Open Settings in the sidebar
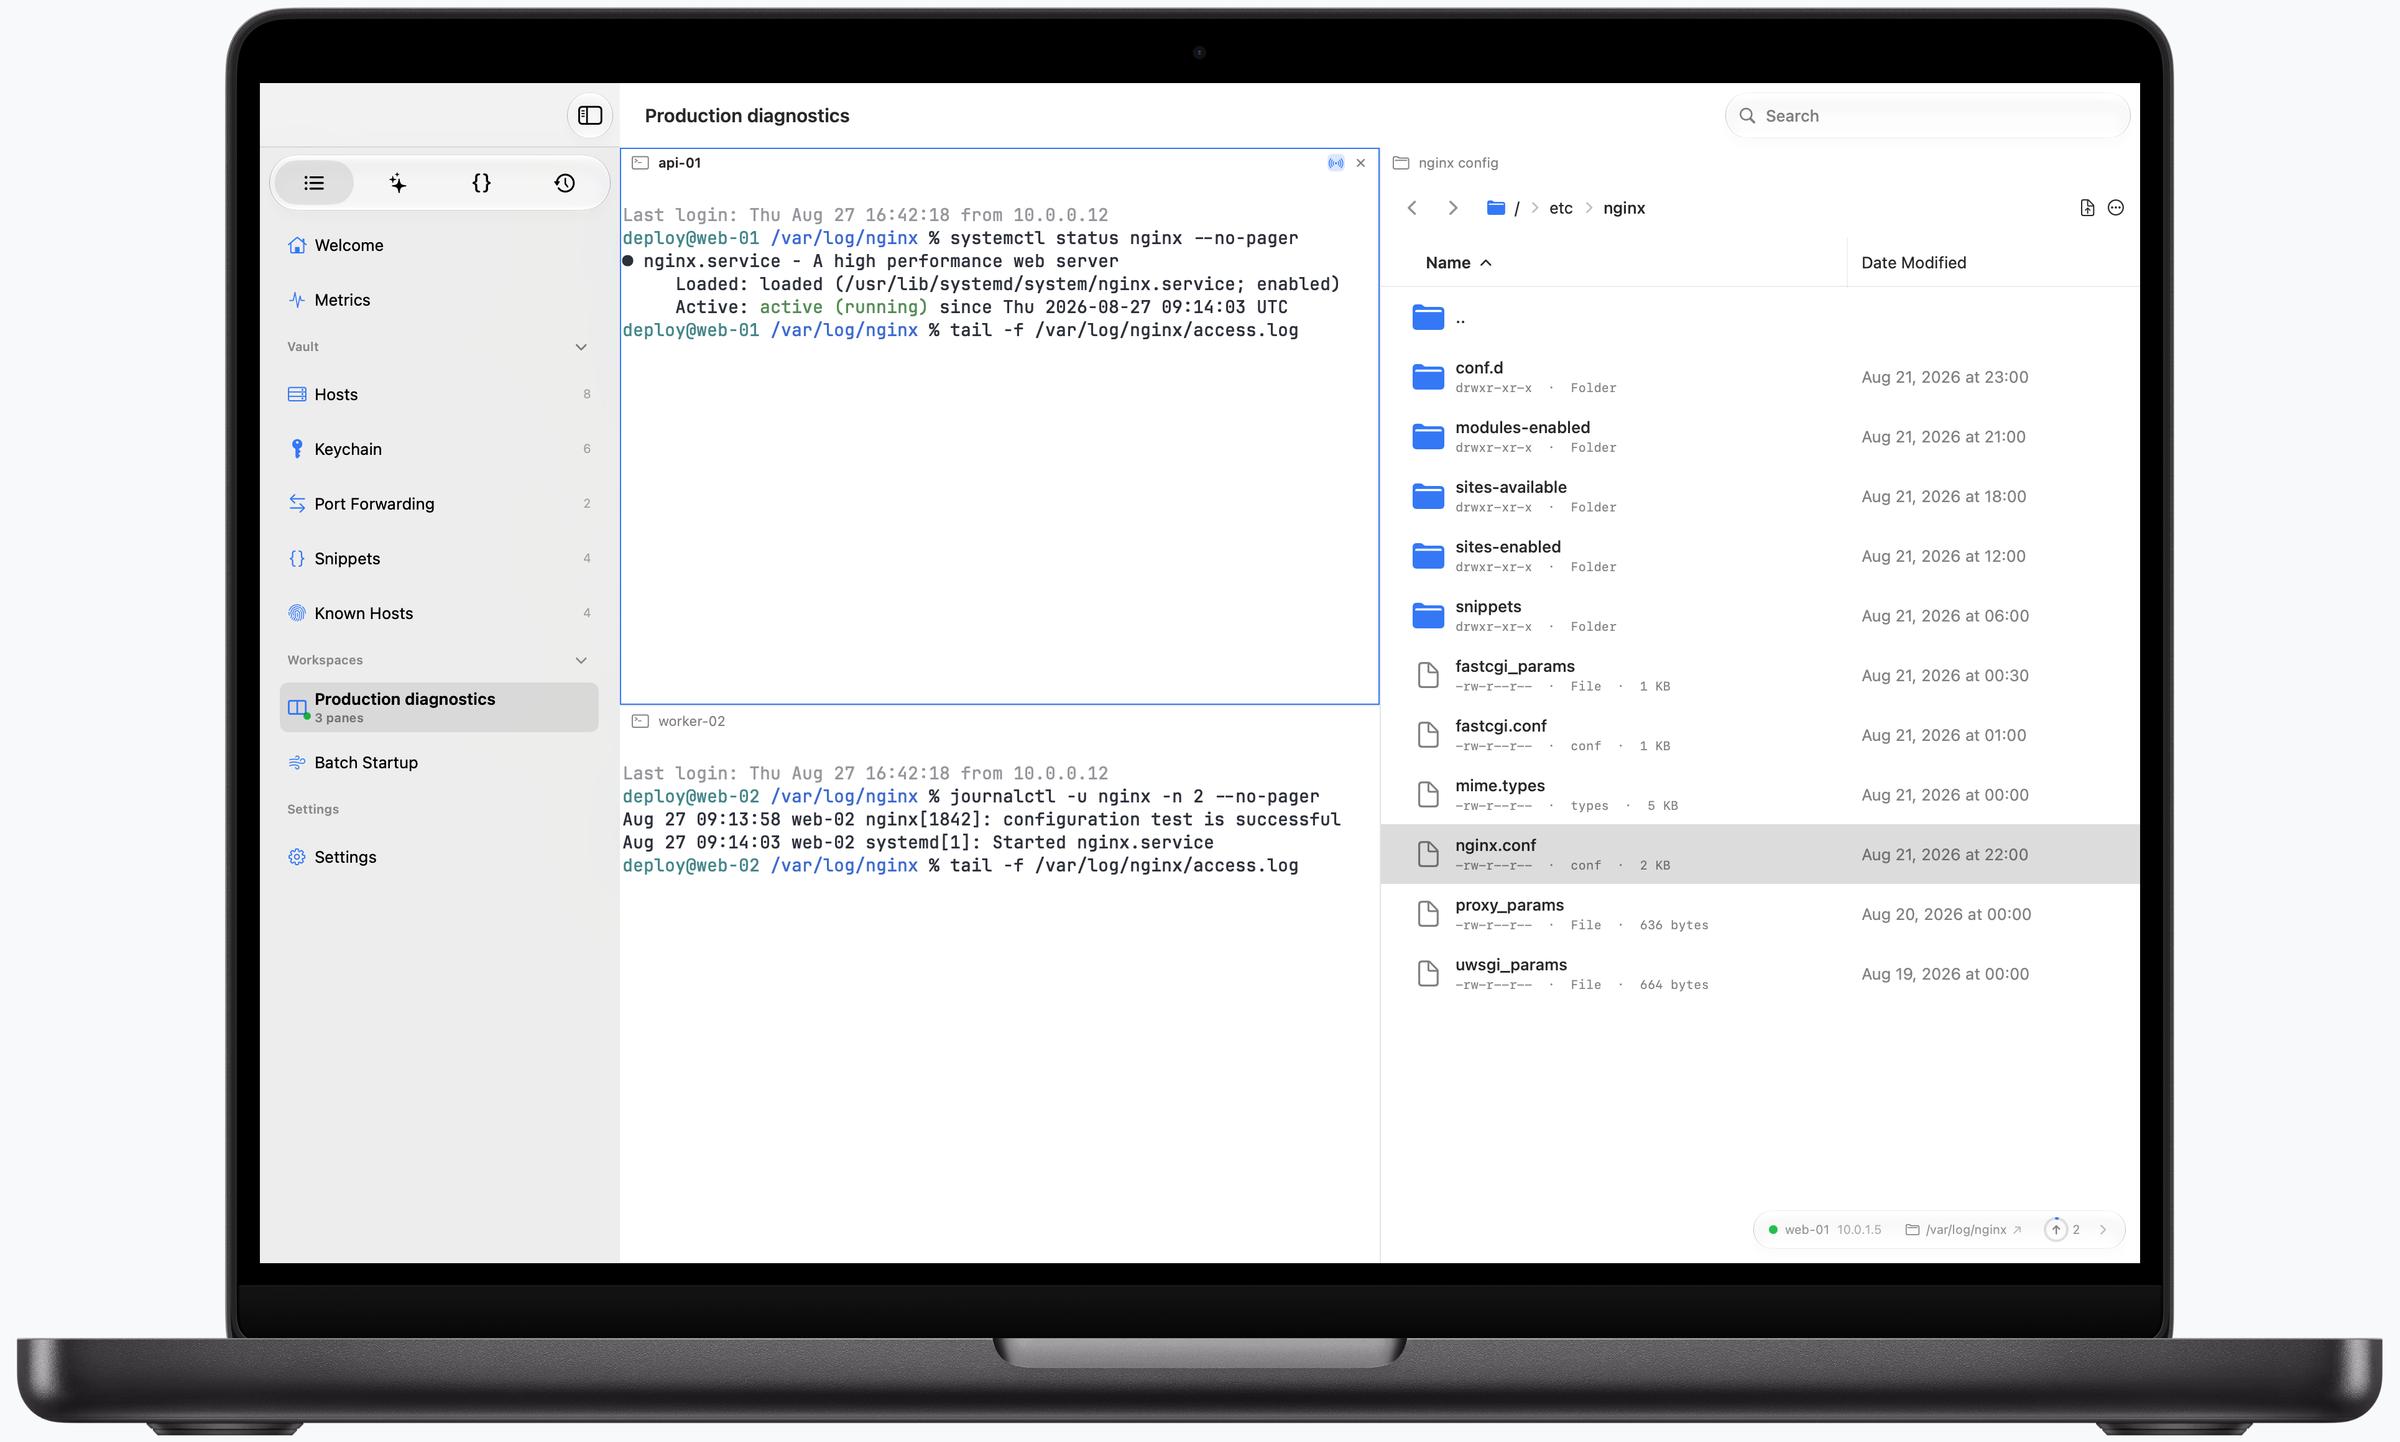Image resolution: width=2400 pixels, height=1442 pixels. pyautogui.click(x=439, y=857)
